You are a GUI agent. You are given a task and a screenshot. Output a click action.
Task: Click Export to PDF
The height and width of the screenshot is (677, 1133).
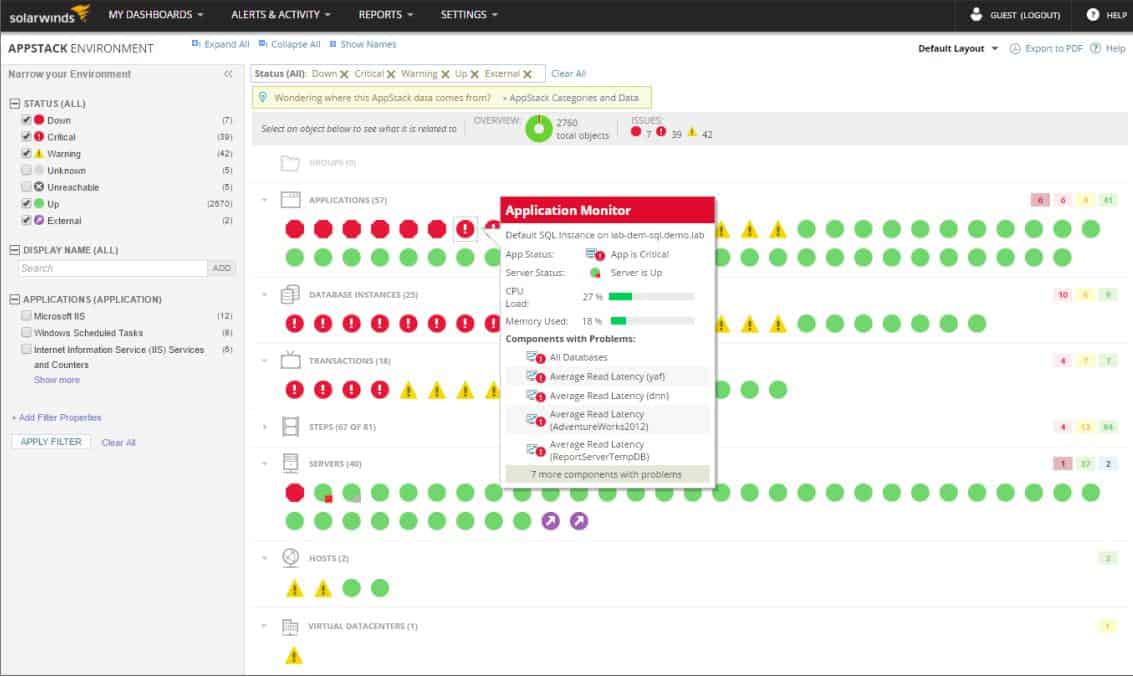click(x=1046, y=48)
